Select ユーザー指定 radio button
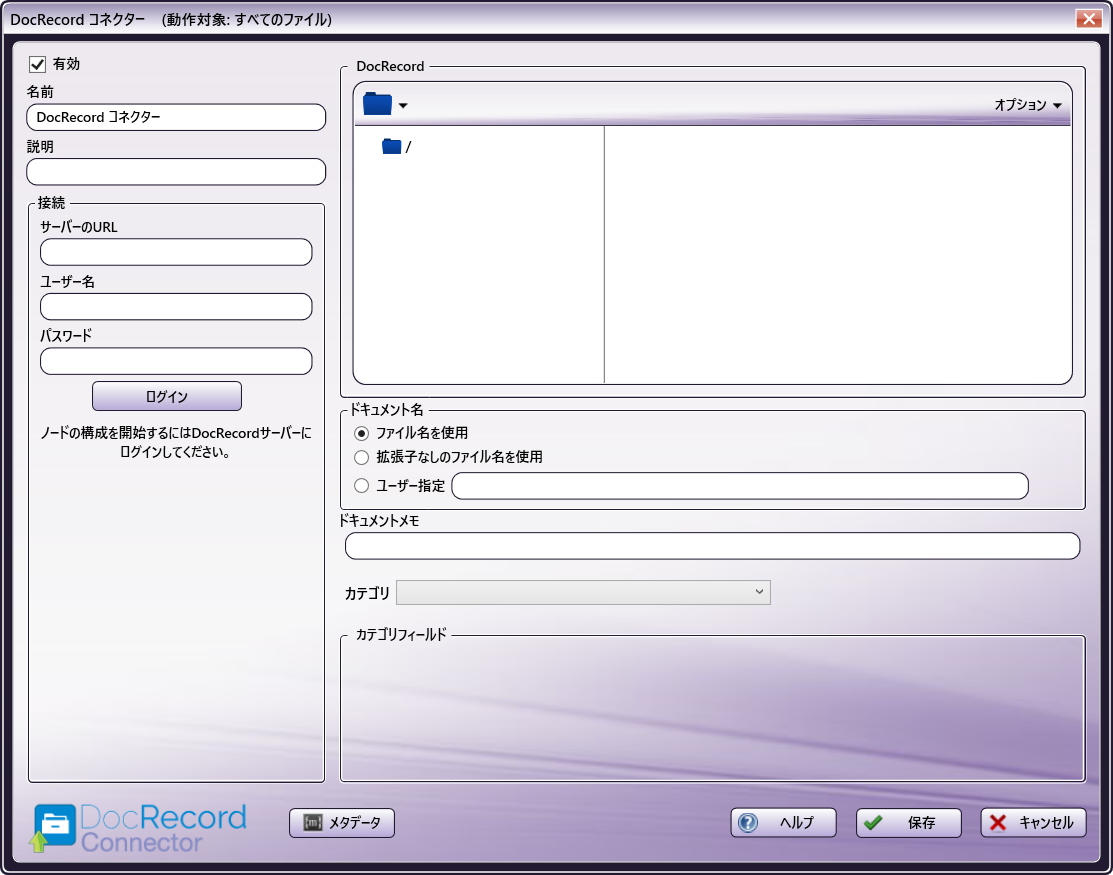 click(361, 485)
